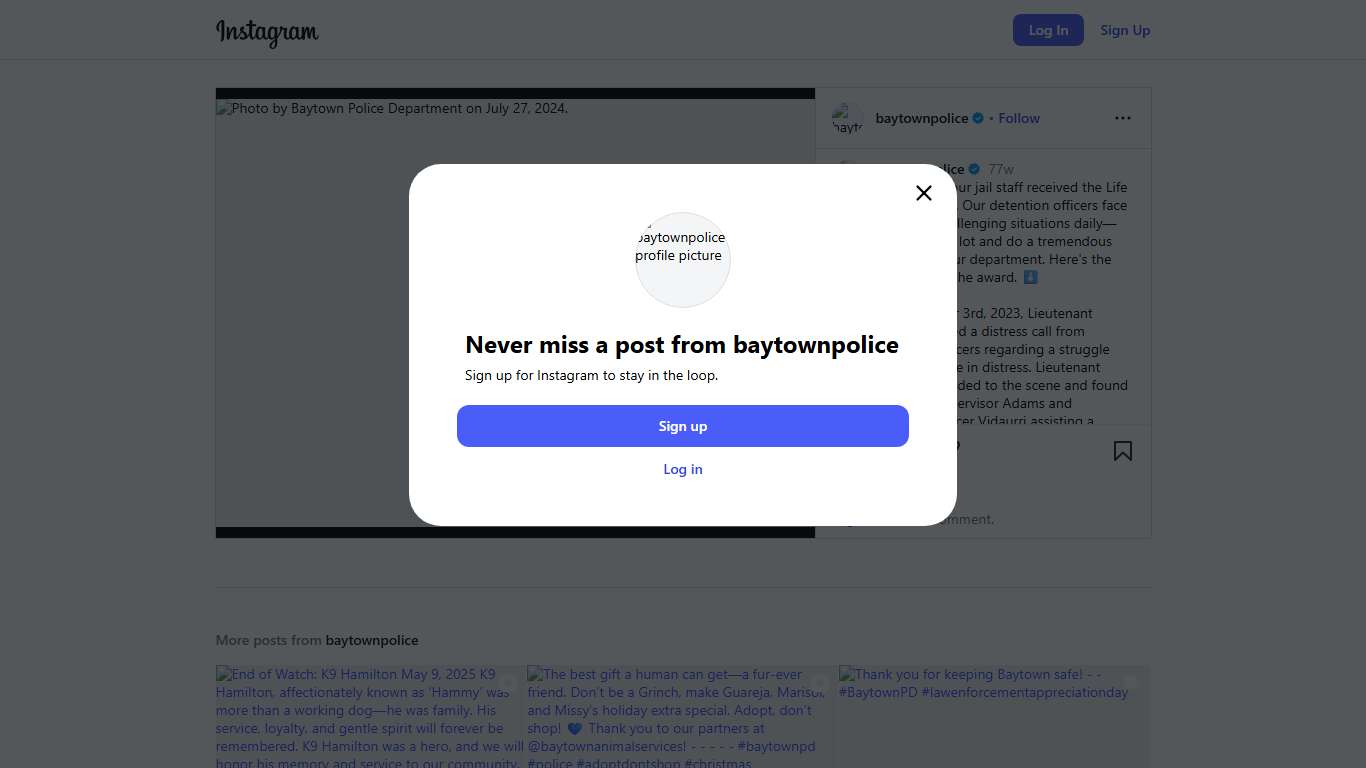Click the Instagram logo in header
Image resolution: width=1366 pixels, height=768 pixels.
point(267,31)
